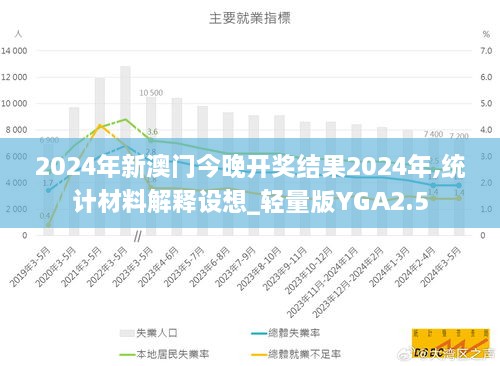Screen dimensions: 500x366
Task: Select x-axis label 2019年3-5月
Action: coord(30,267)
